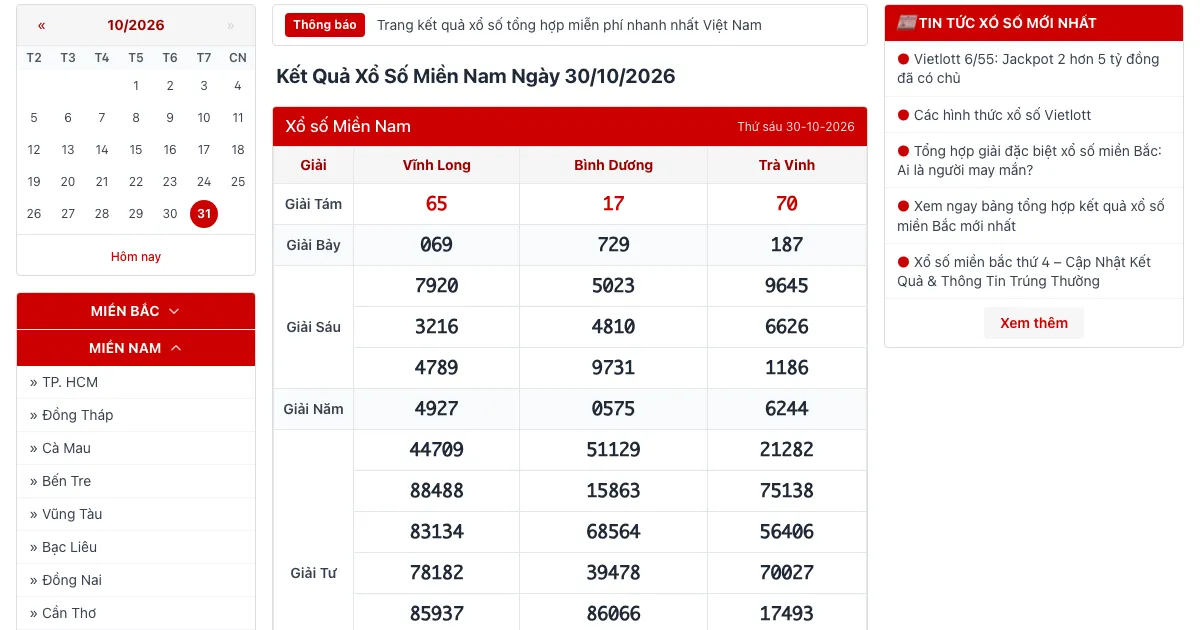Screen dimensions: 1200x630
Task: Pick calendar date 30
Action: (x=170, y=214)
